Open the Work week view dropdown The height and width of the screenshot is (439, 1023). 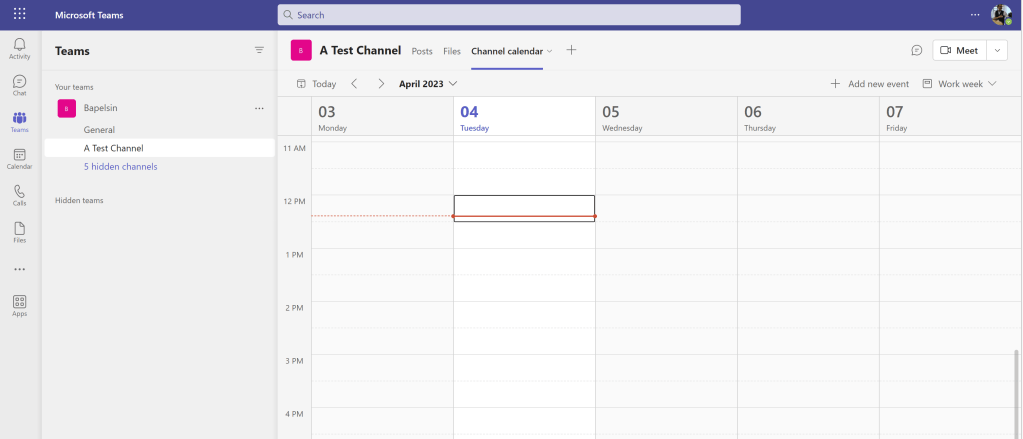tap(959, 84)
